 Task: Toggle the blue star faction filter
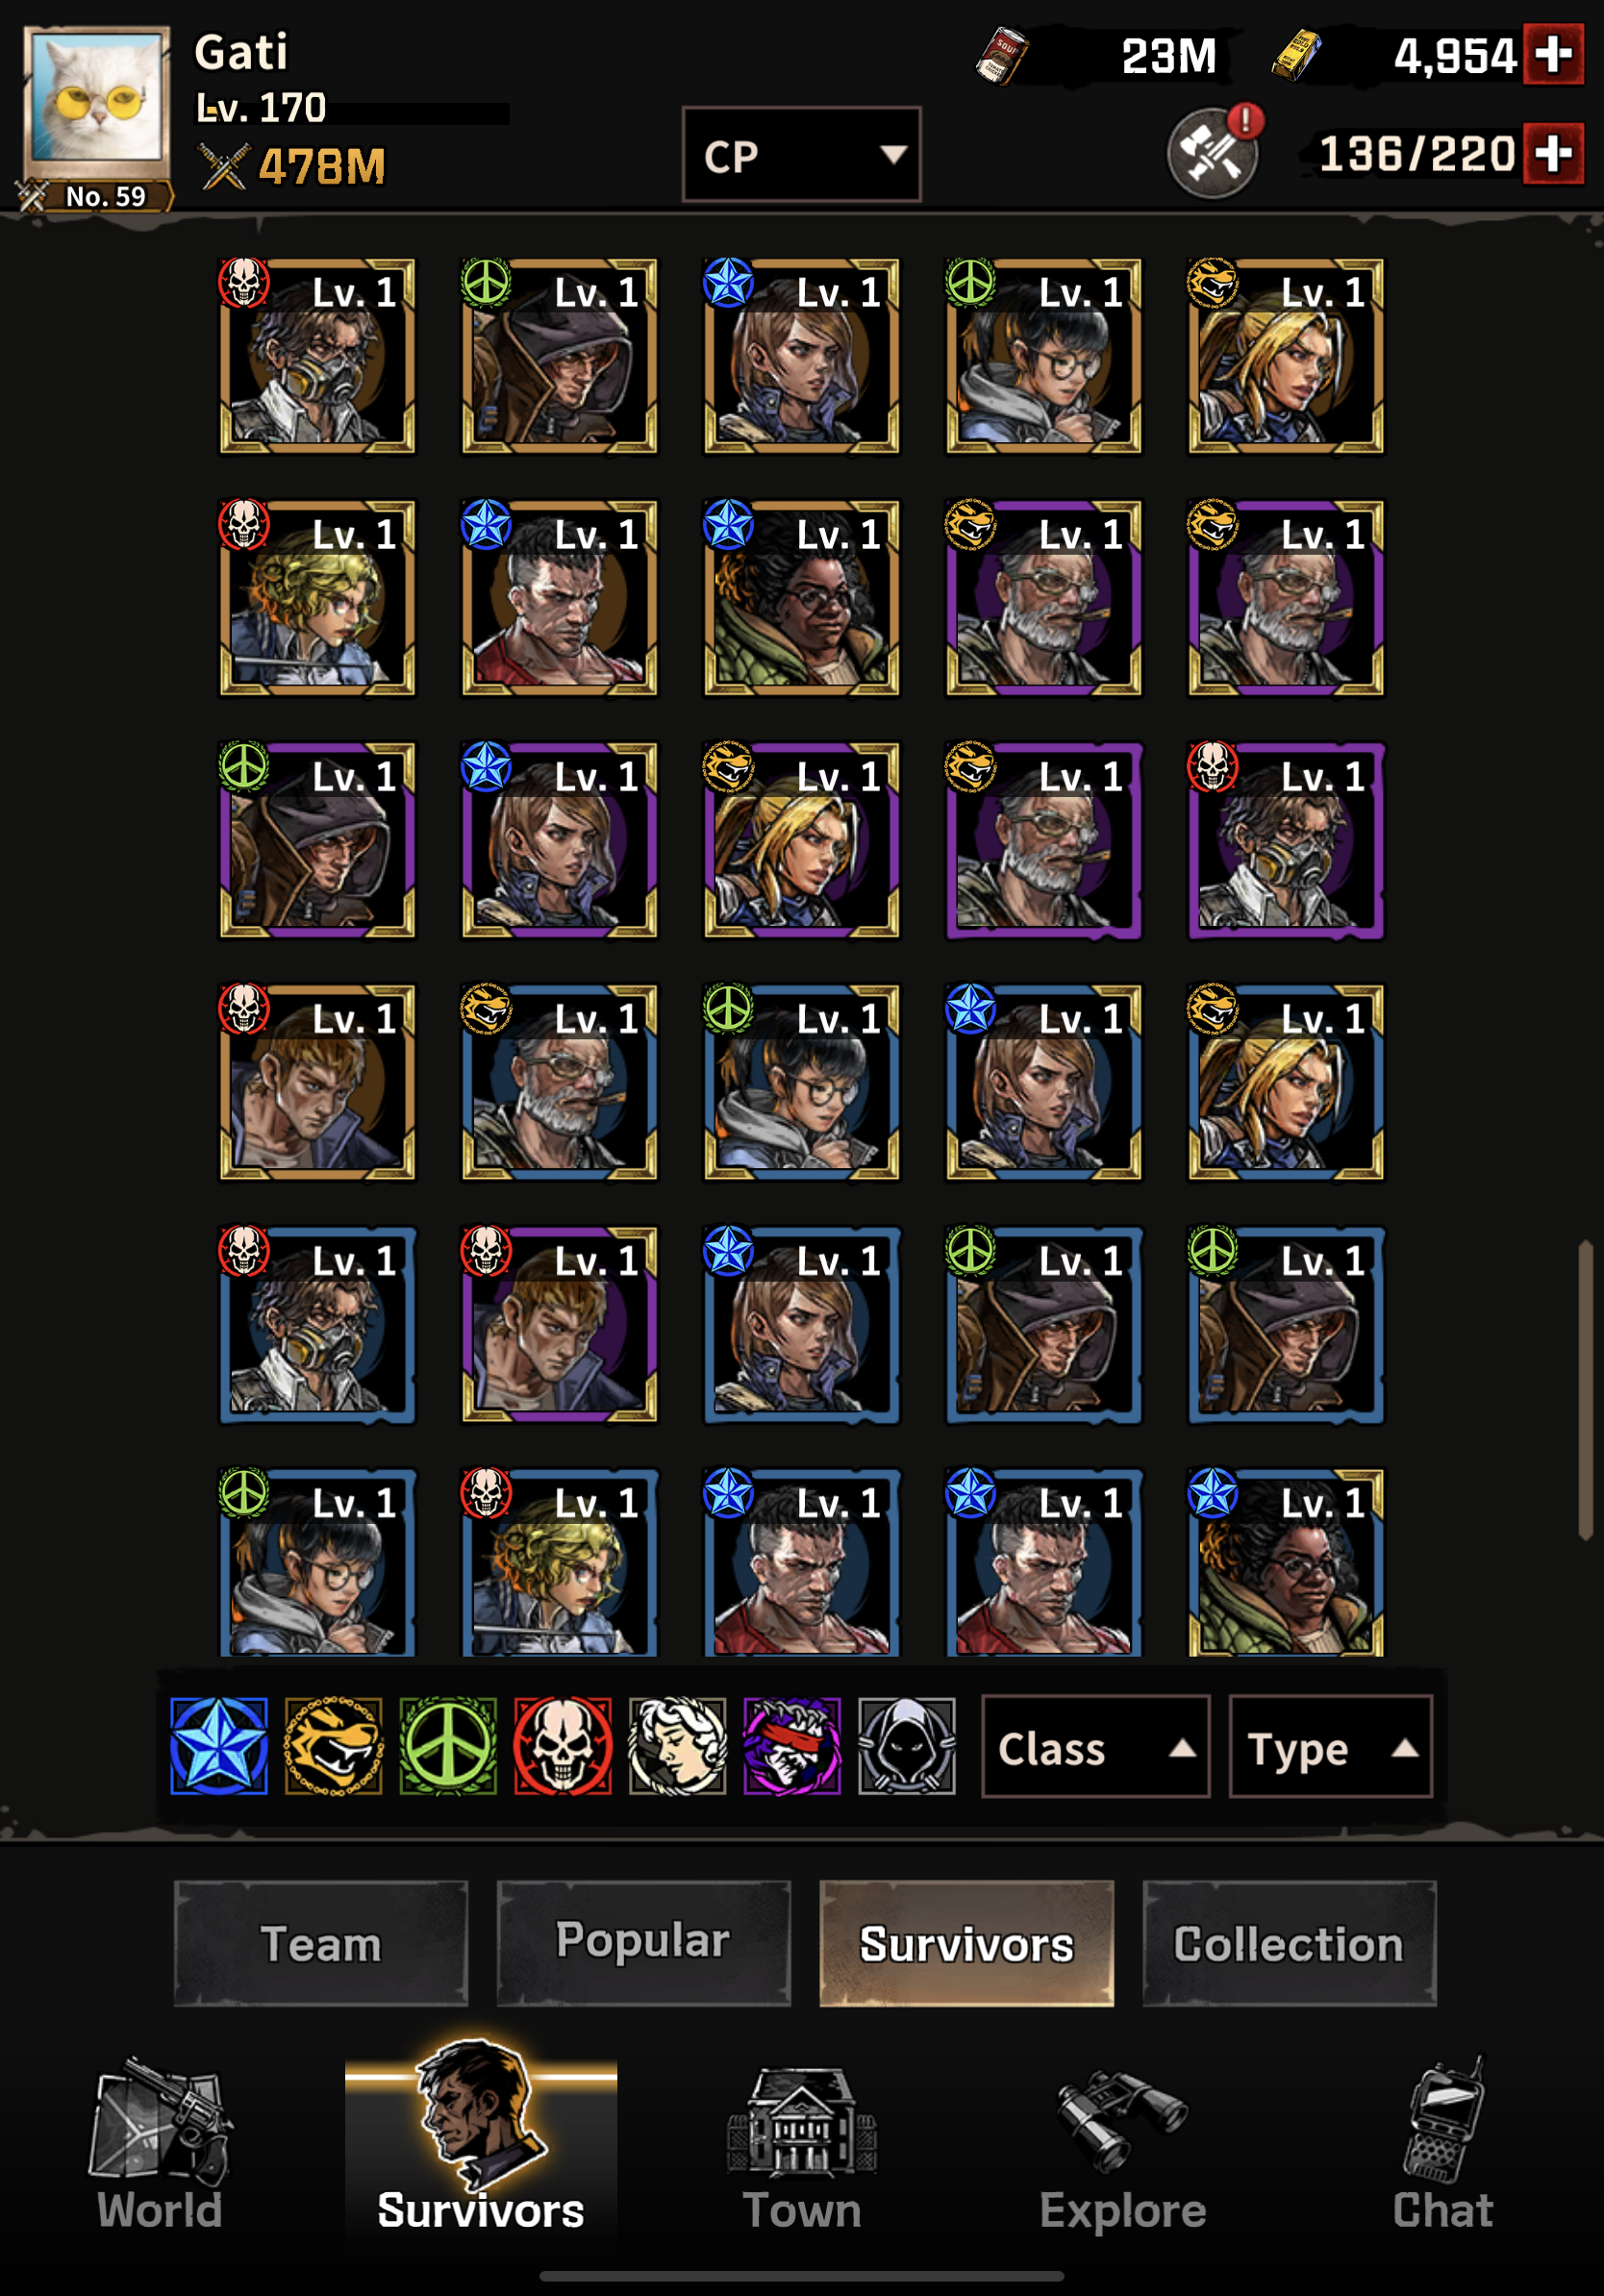point(219,1746)
